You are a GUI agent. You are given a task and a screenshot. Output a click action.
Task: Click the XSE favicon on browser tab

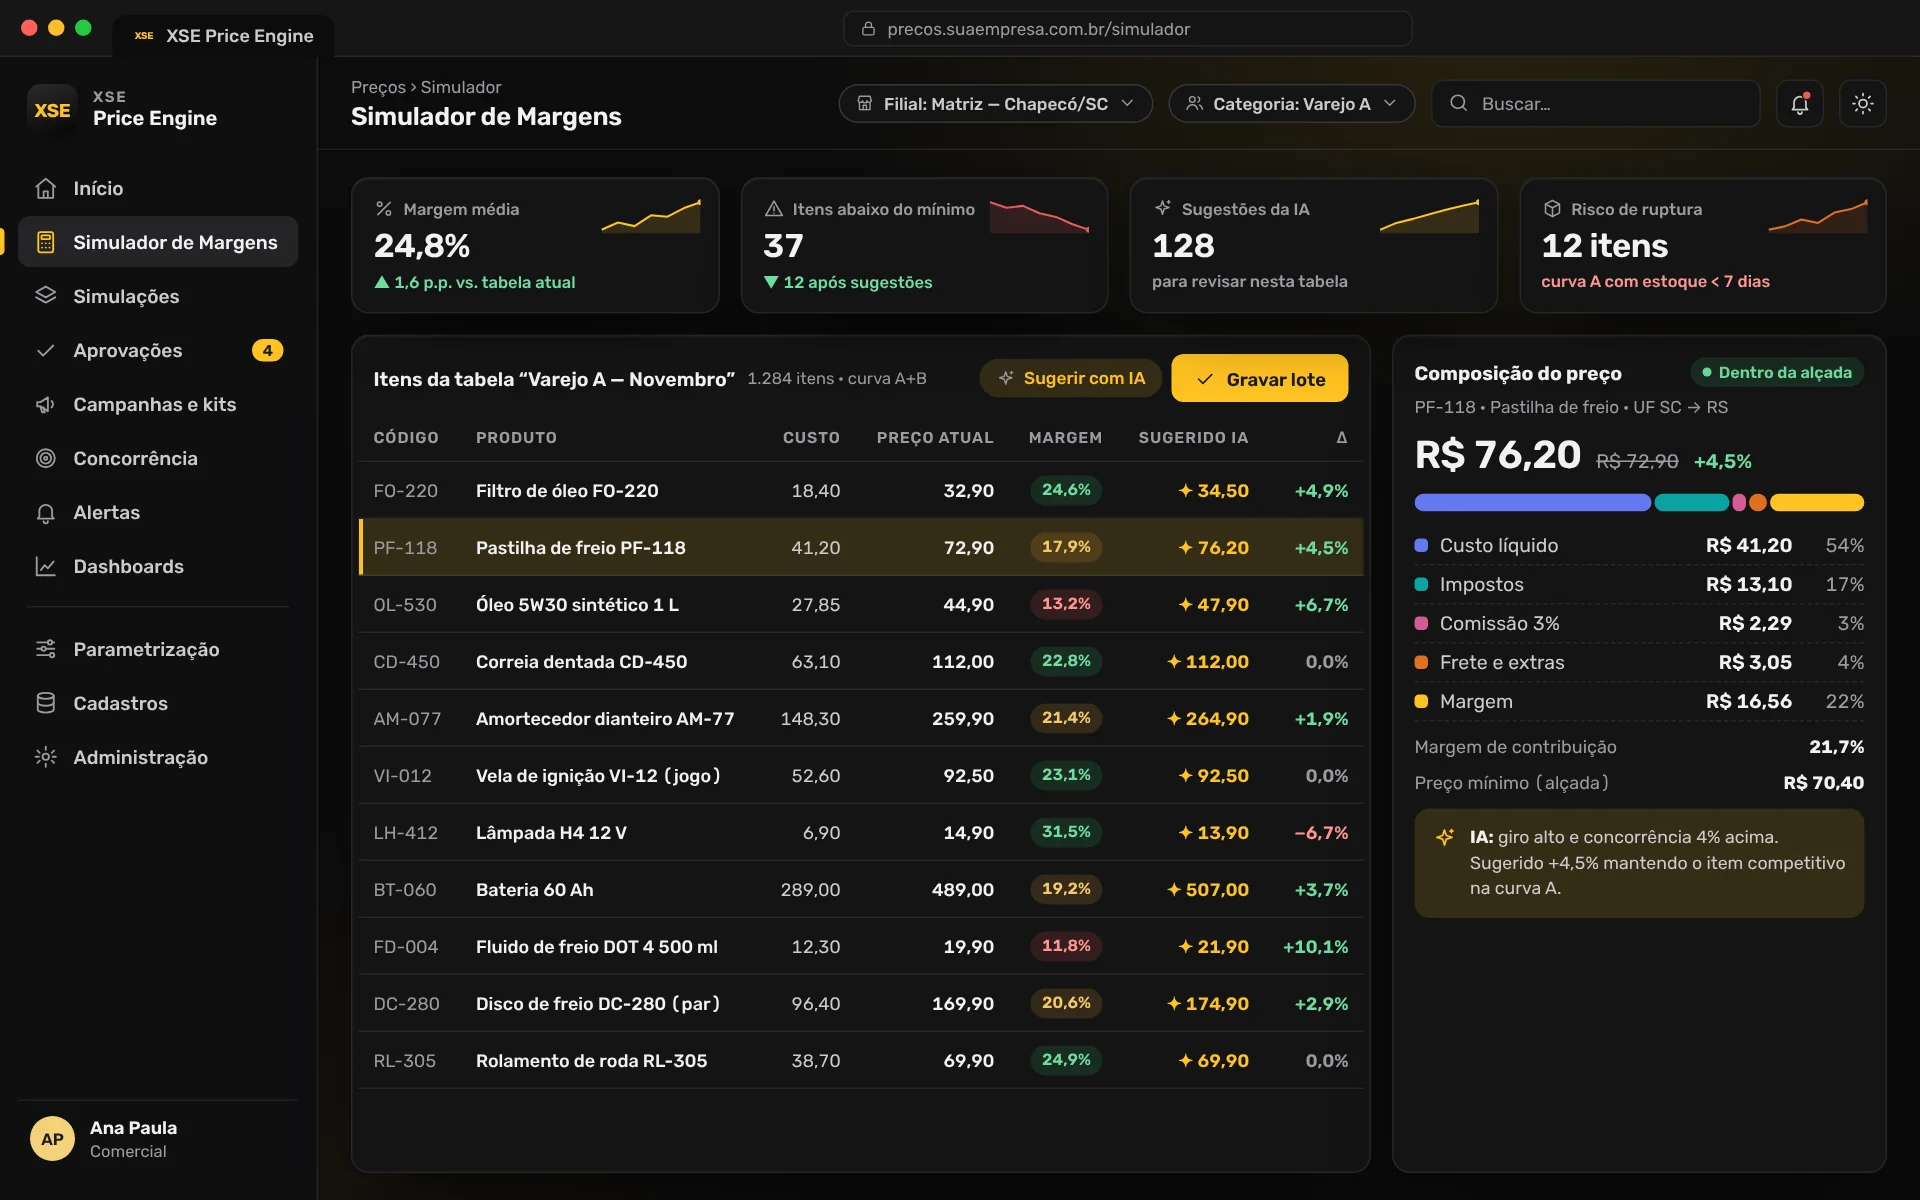[144, 35]
